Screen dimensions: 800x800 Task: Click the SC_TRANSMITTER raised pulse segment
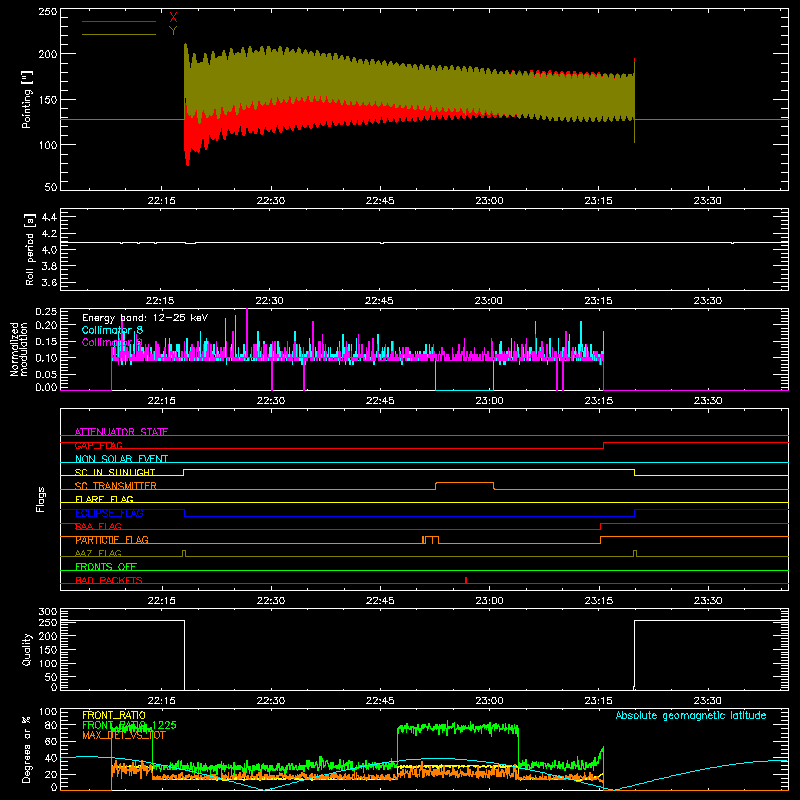pyautogui.click(x=464, y=483)
